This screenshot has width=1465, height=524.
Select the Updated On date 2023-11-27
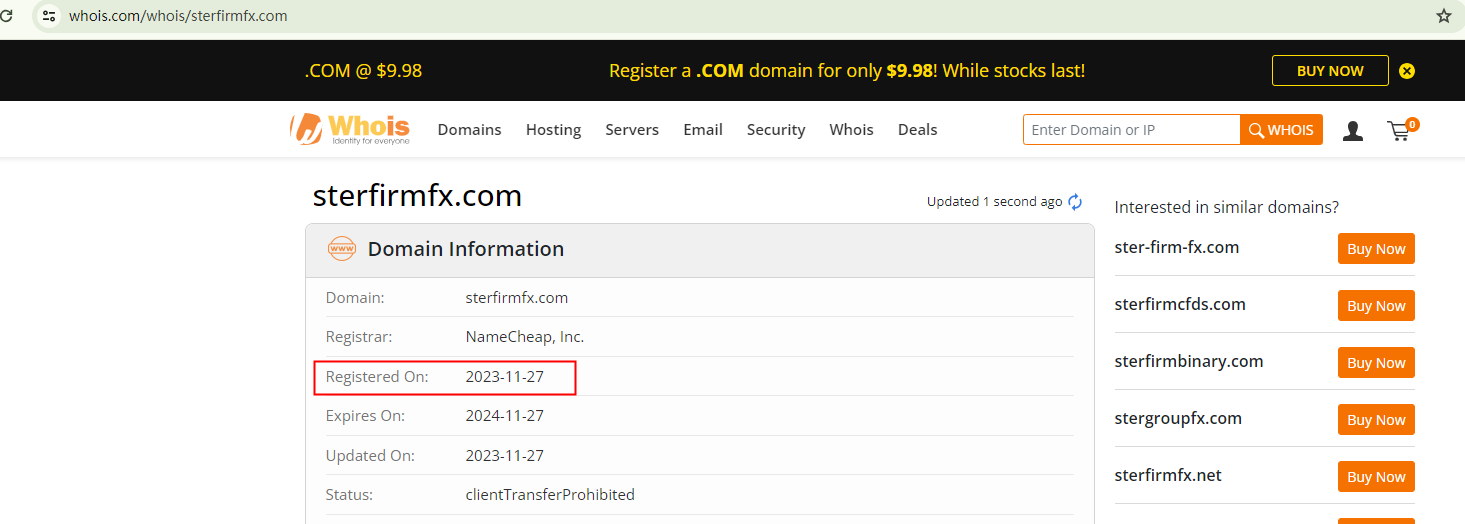coord(505,456)
